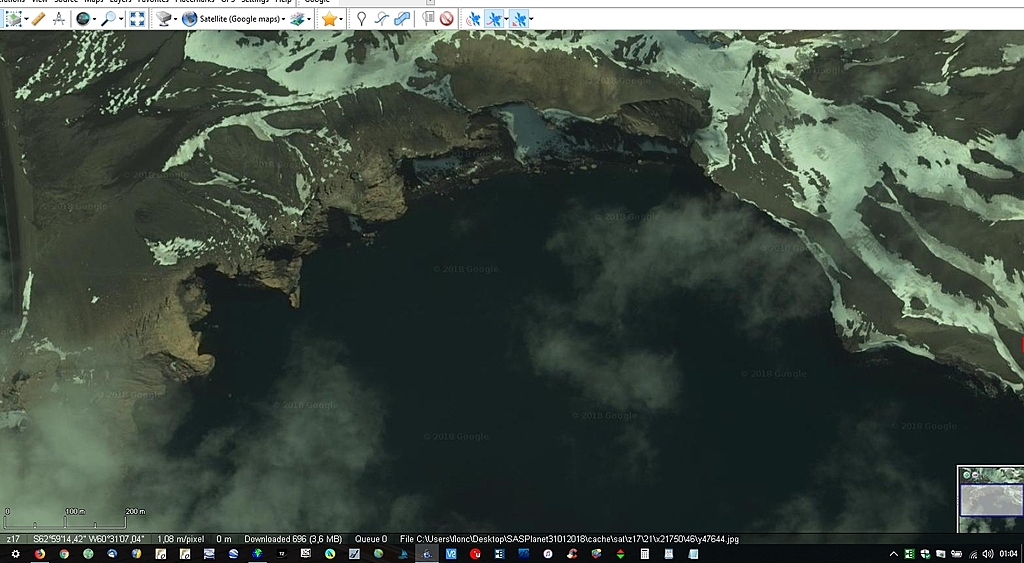Open the placemark manager icon

click(x=428, y=19)
